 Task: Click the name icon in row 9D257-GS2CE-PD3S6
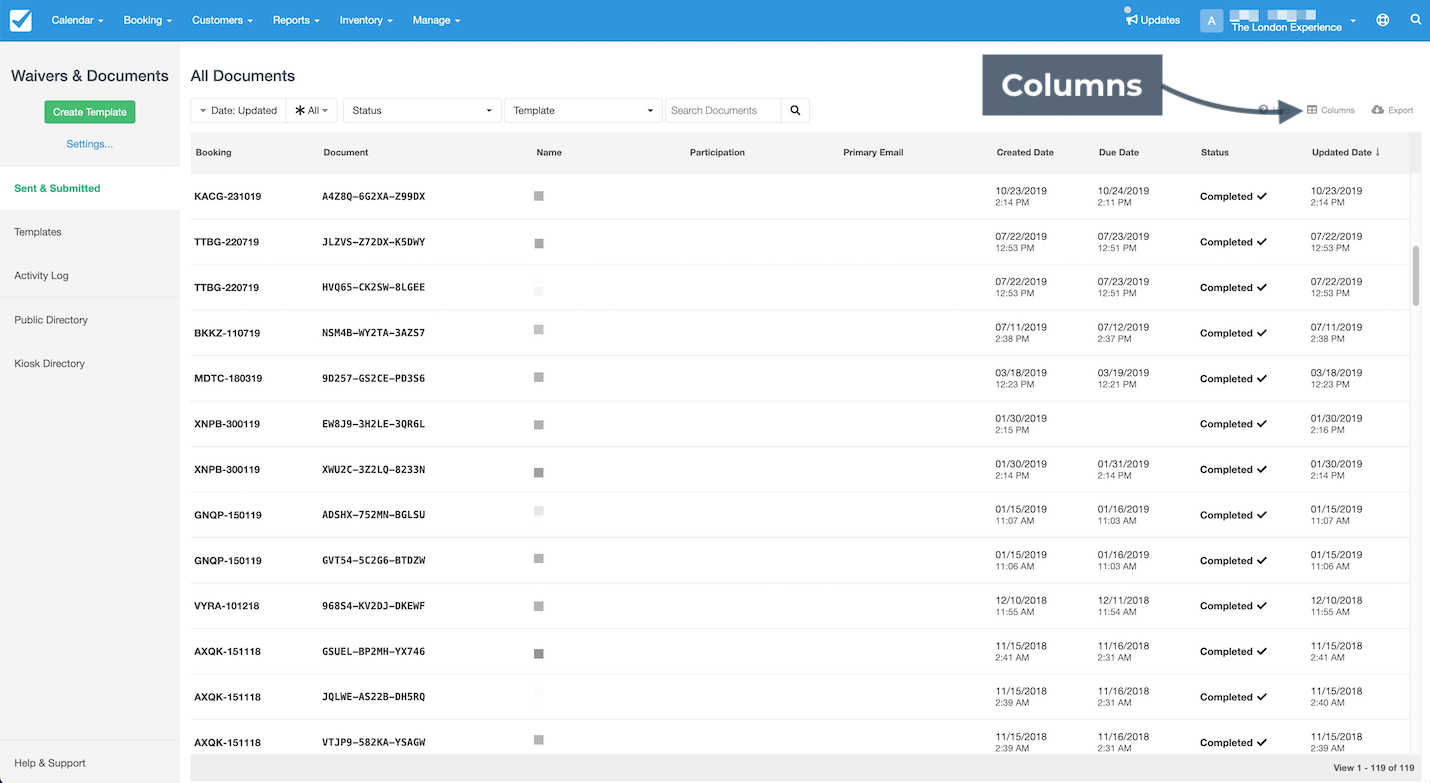tap(539, 377)
